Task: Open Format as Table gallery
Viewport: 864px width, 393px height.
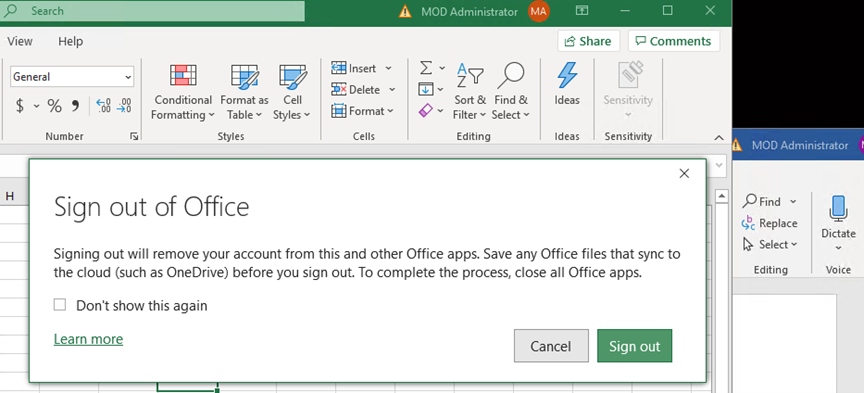Action: 244,91
